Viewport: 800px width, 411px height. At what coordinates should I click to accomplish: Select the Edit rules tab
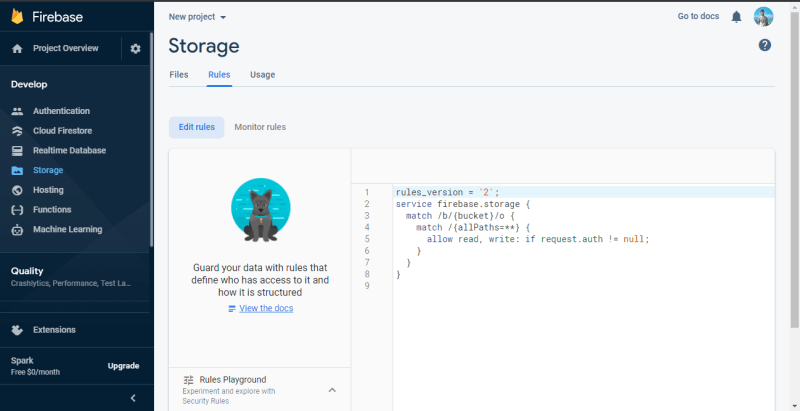coord(196,127)
